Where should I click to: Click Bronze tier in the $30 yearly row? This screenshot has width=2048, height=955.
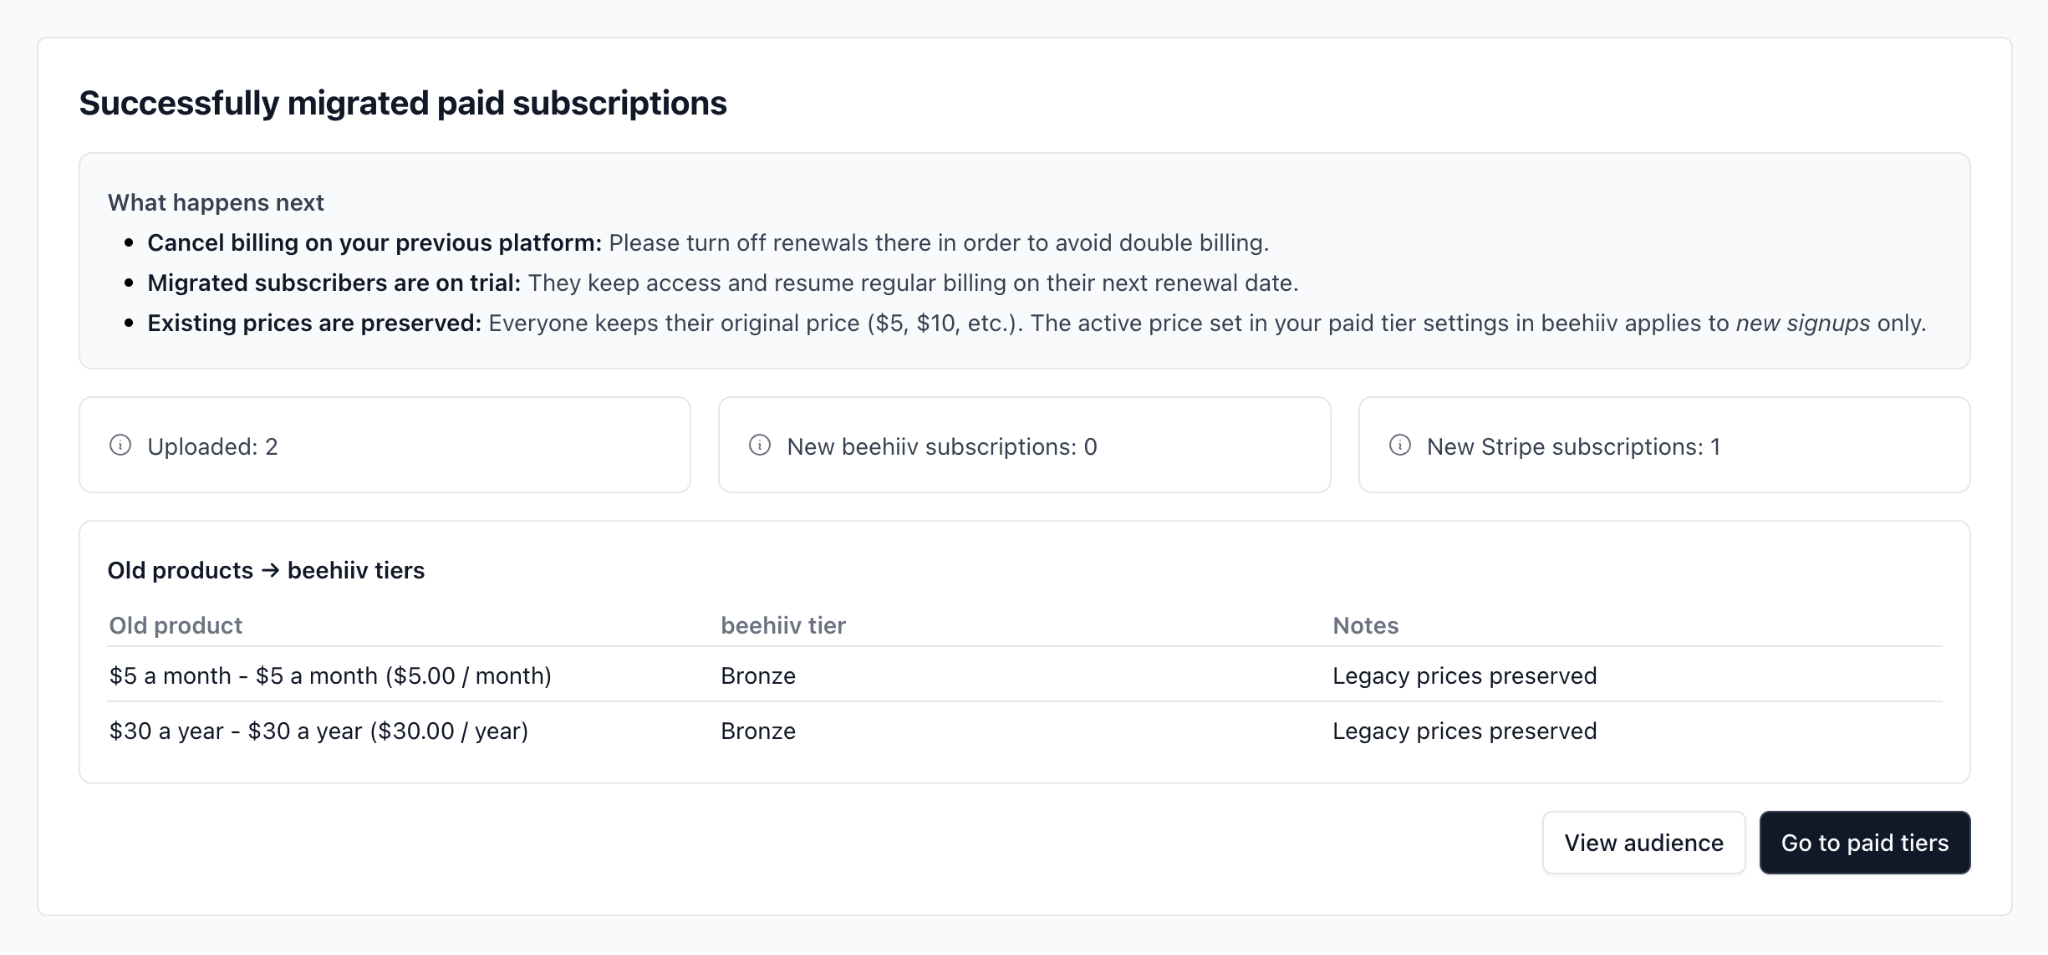758,731
